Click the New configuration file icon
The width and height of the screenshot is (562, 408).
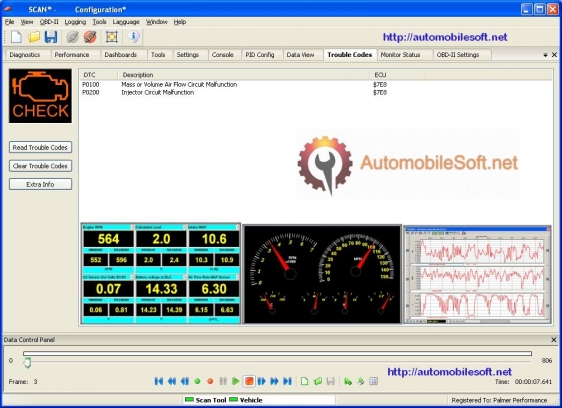[x=16, y=37]
